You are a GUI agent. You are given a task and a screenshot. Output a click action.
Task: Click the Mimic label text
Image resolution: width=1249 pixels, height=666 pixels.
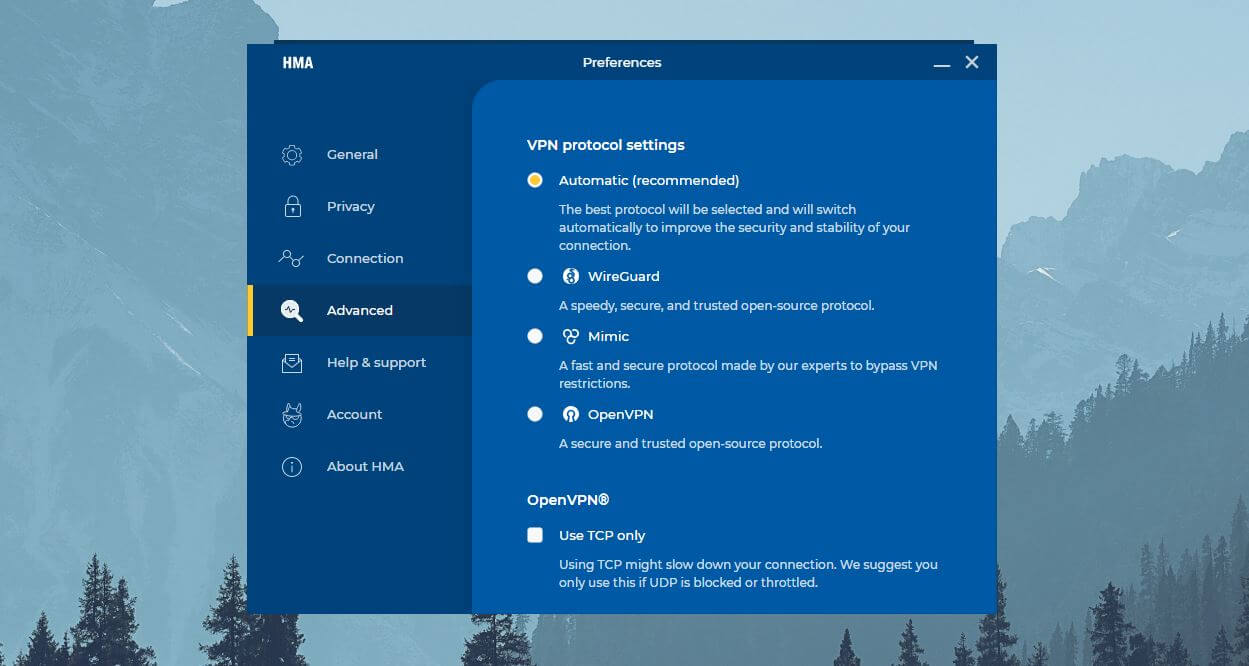(x=609, y=337)
